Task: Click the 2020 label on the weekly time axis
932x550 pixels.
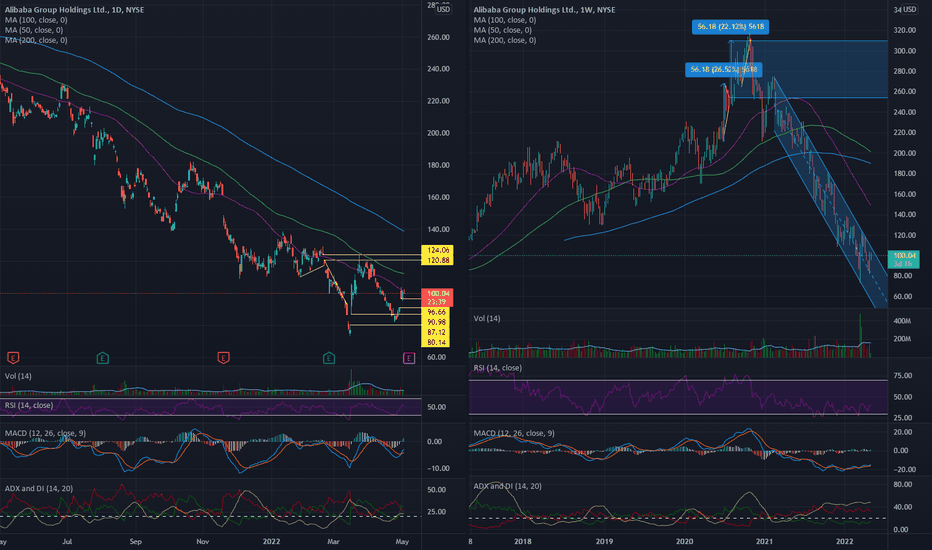Action: (x=684, y=542)
